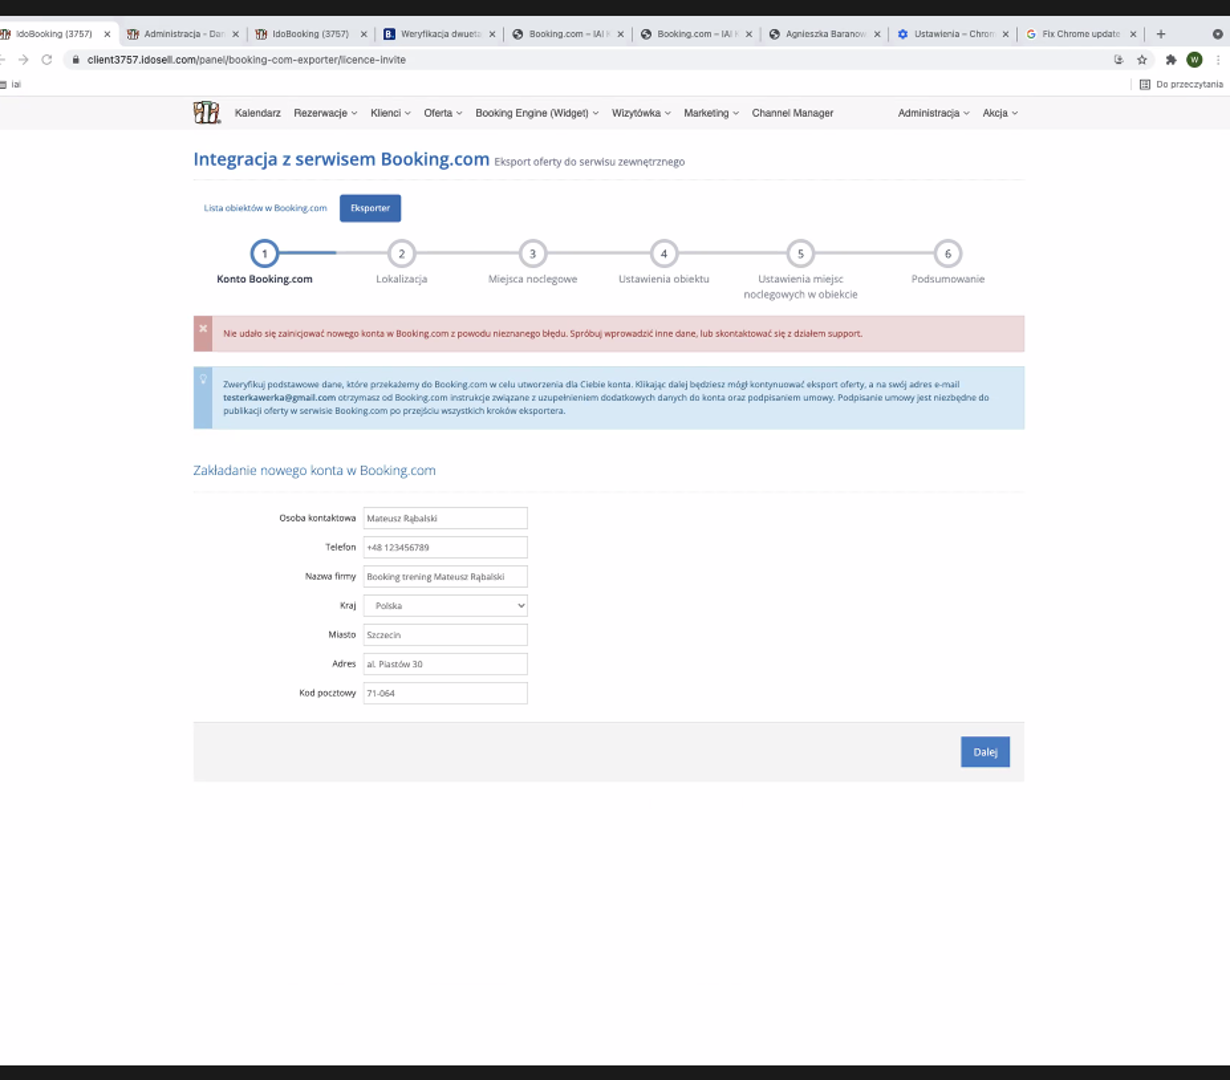Reload the page

47,60
